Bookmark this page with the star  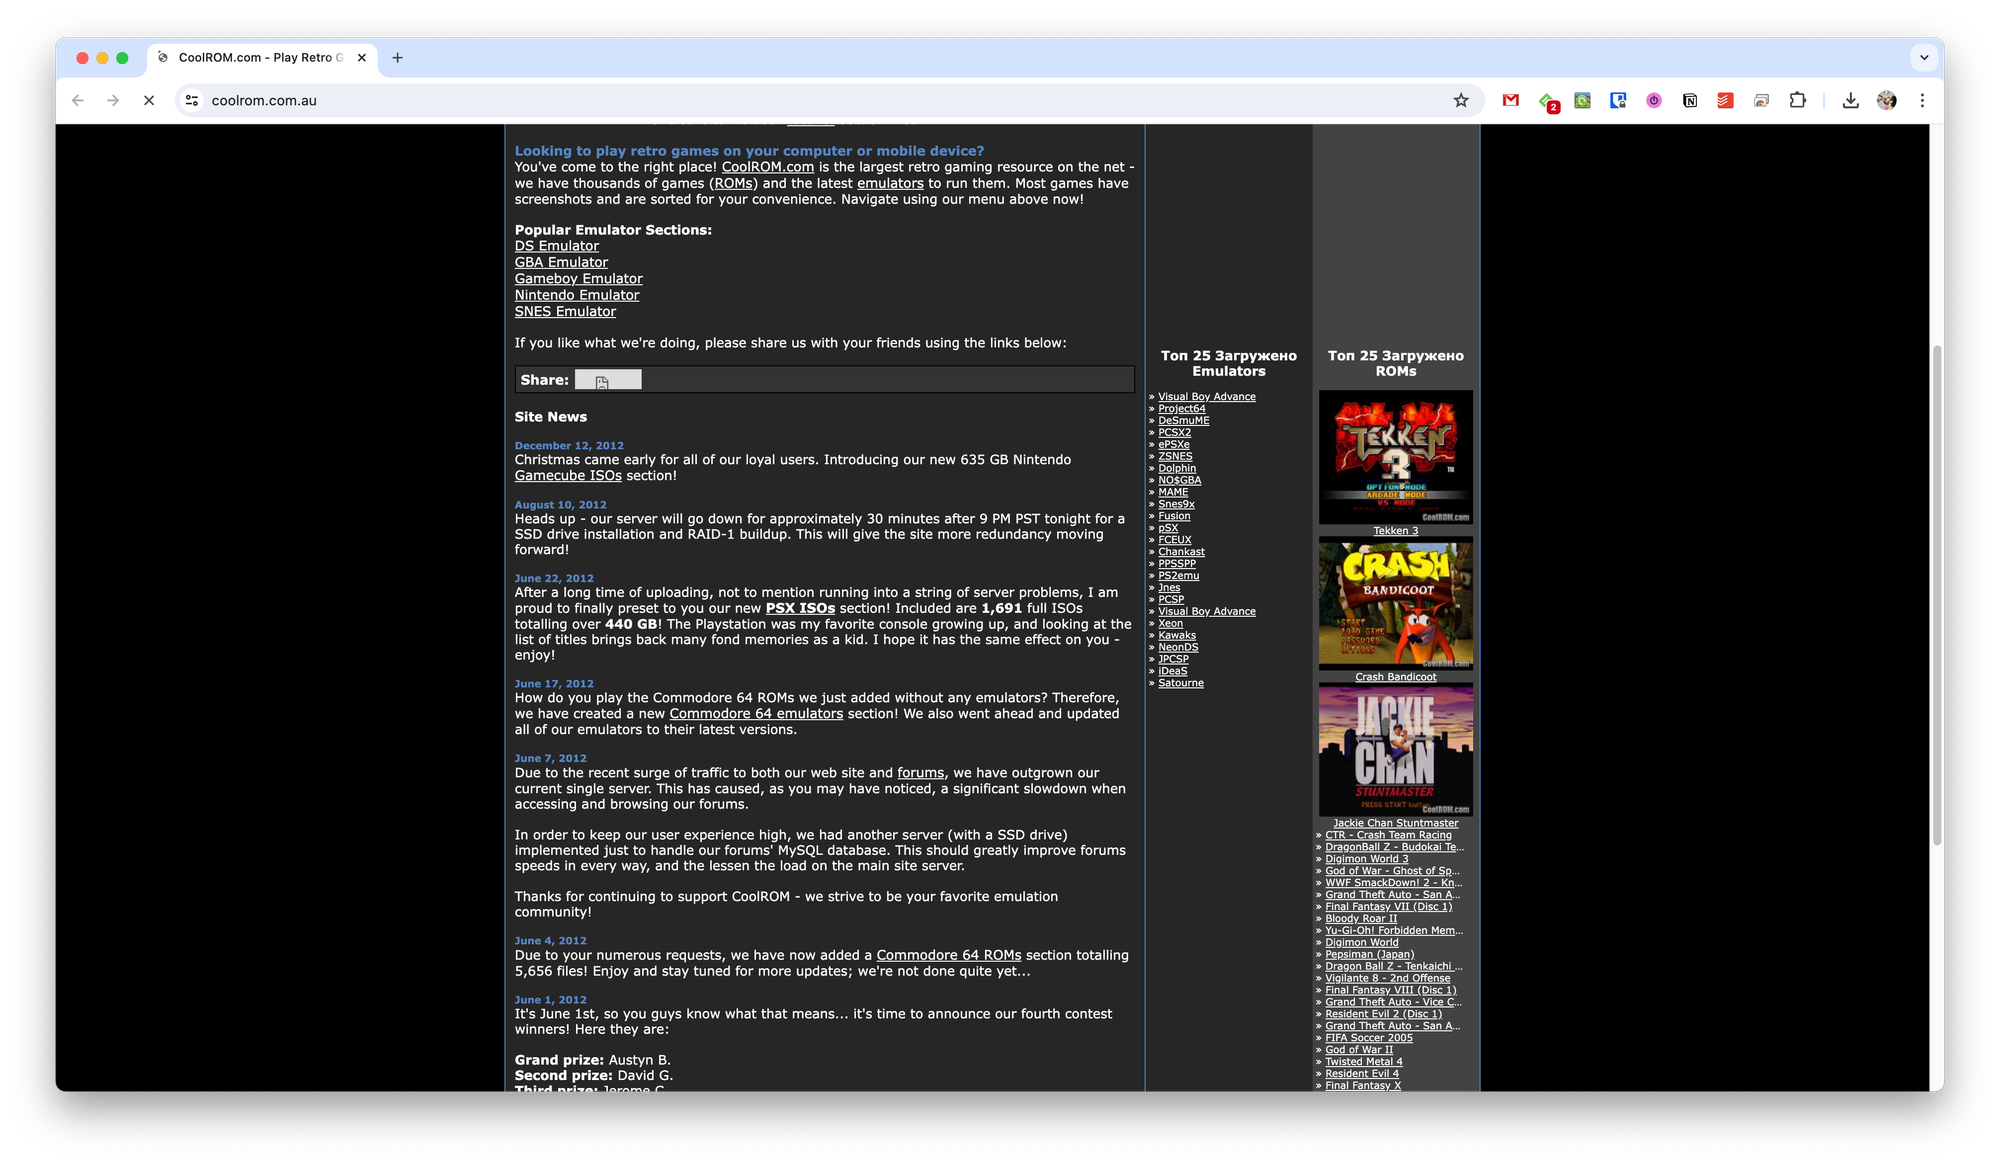(1461, 100)
